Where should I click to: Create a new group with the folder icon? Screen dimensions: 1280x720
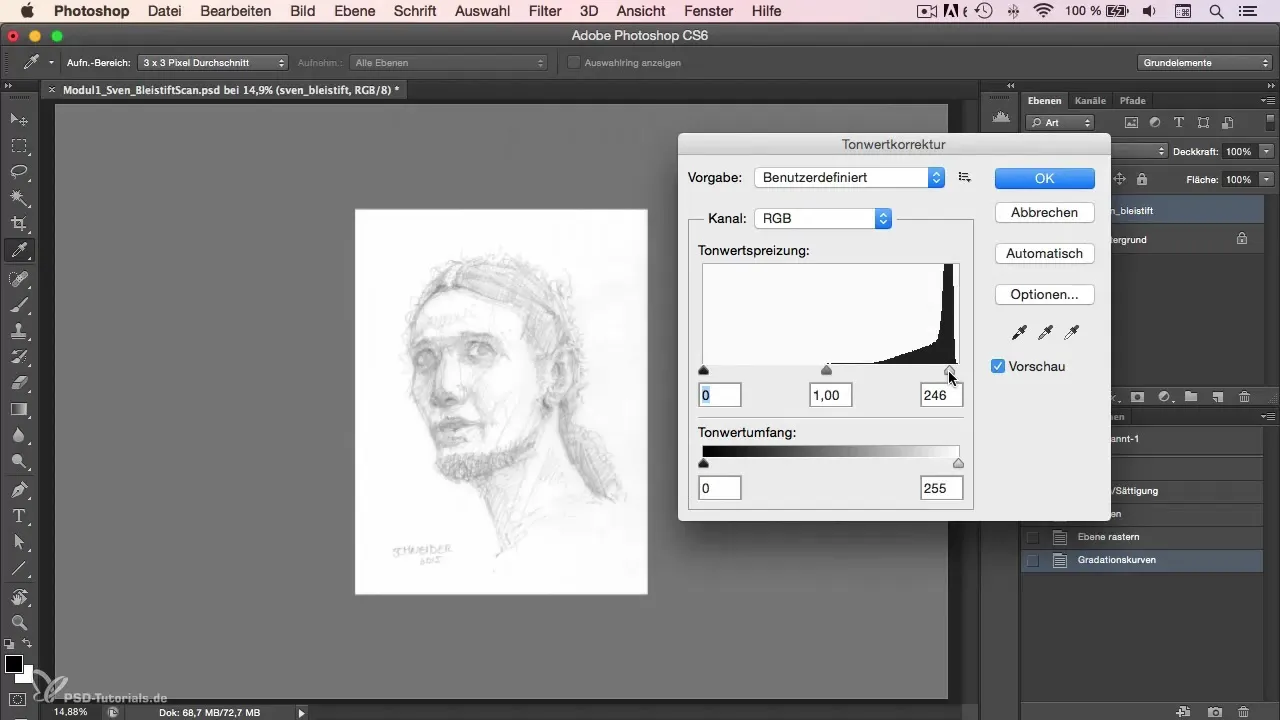tap(1191, 397)
